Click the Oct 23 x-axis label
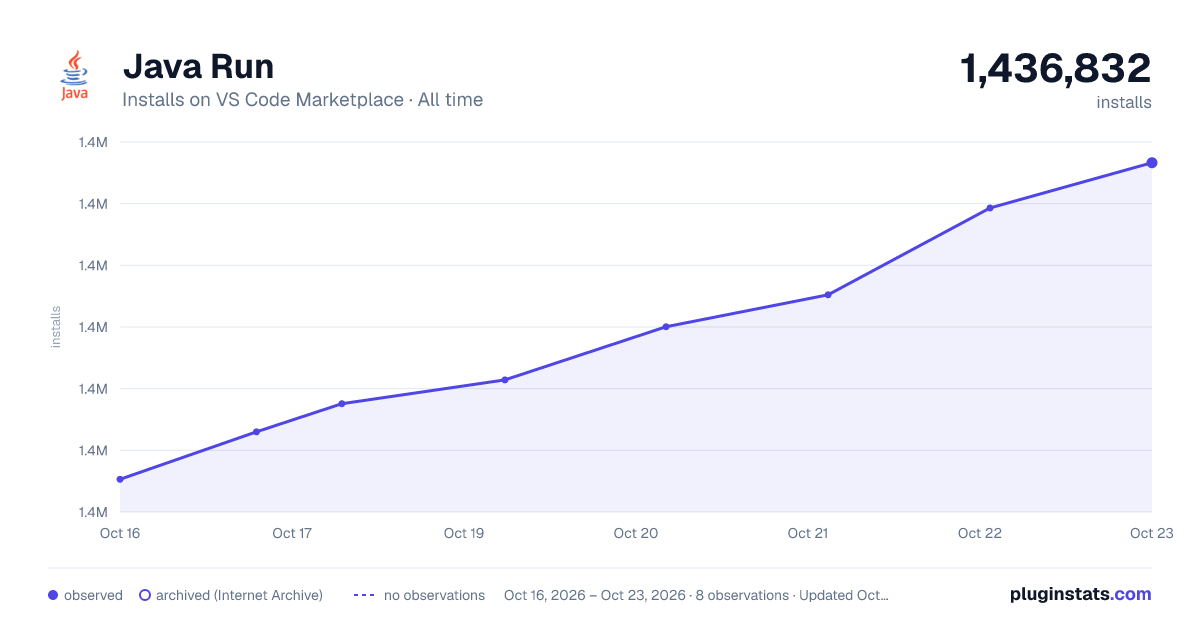Image resolution: width=1200 pixels, height=630 pixels. pos(1151,533)
